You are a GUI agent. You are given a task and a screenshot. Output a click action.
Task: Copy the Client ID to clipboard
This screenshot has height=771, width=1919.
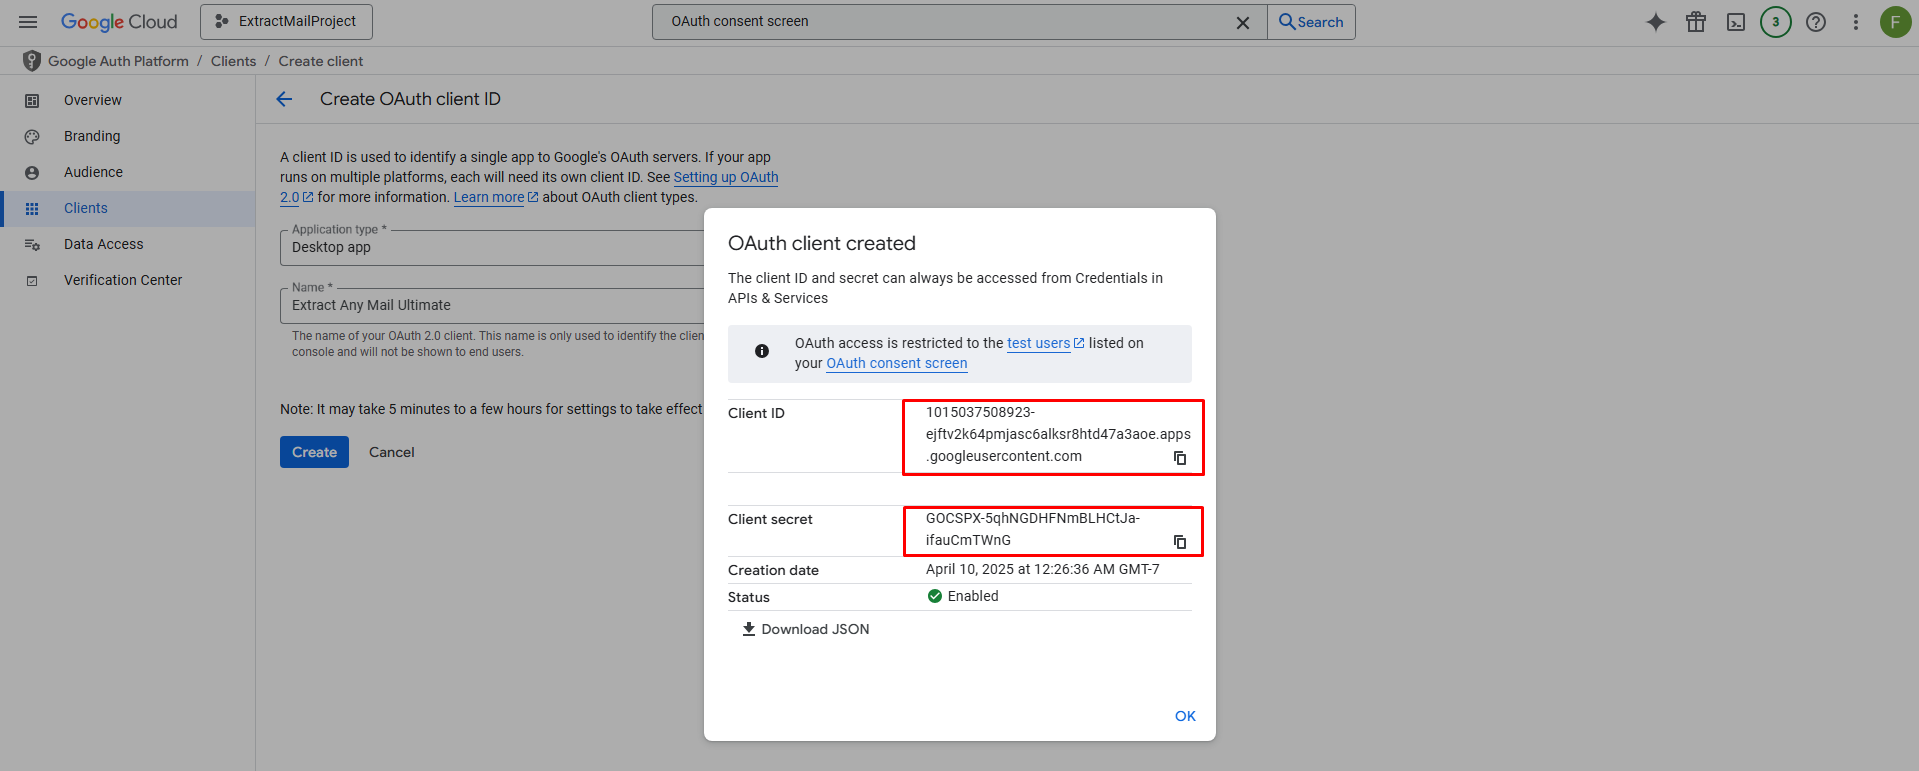1180,457
